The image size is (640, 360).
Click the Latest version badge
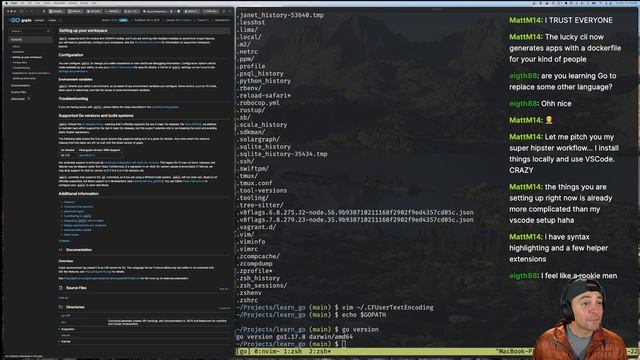point(123,20)
